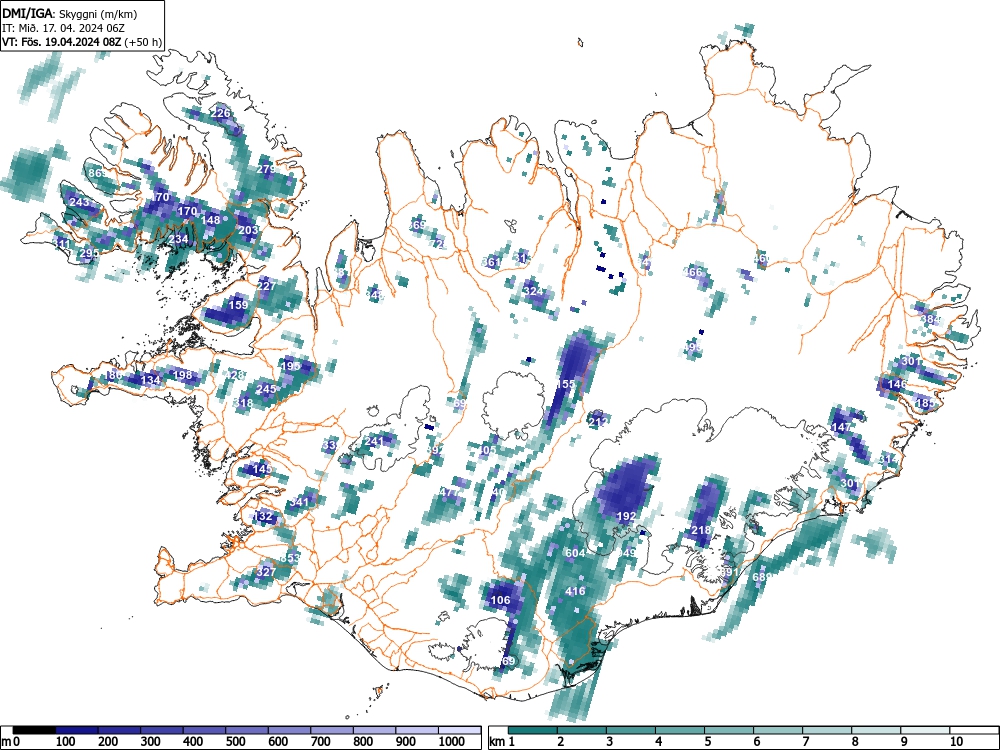Click the visibility value 689
Image resolution: width=1000 pixels, height=750 pixels.
click(x=762, y=577)
